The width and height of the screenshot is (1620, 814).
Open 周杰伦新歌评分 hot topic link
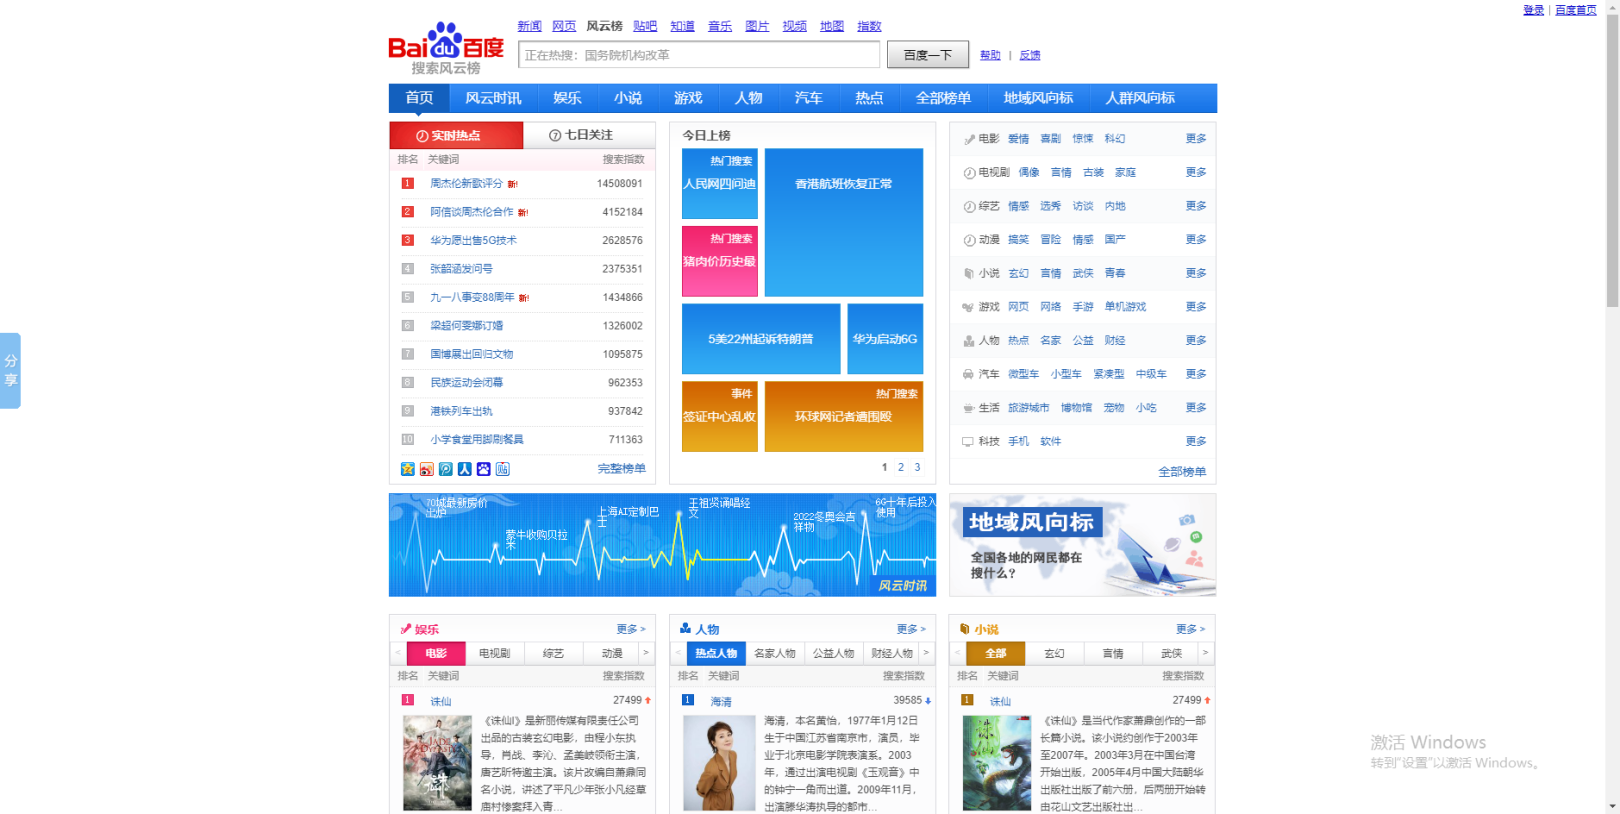(x=466, y=184)
